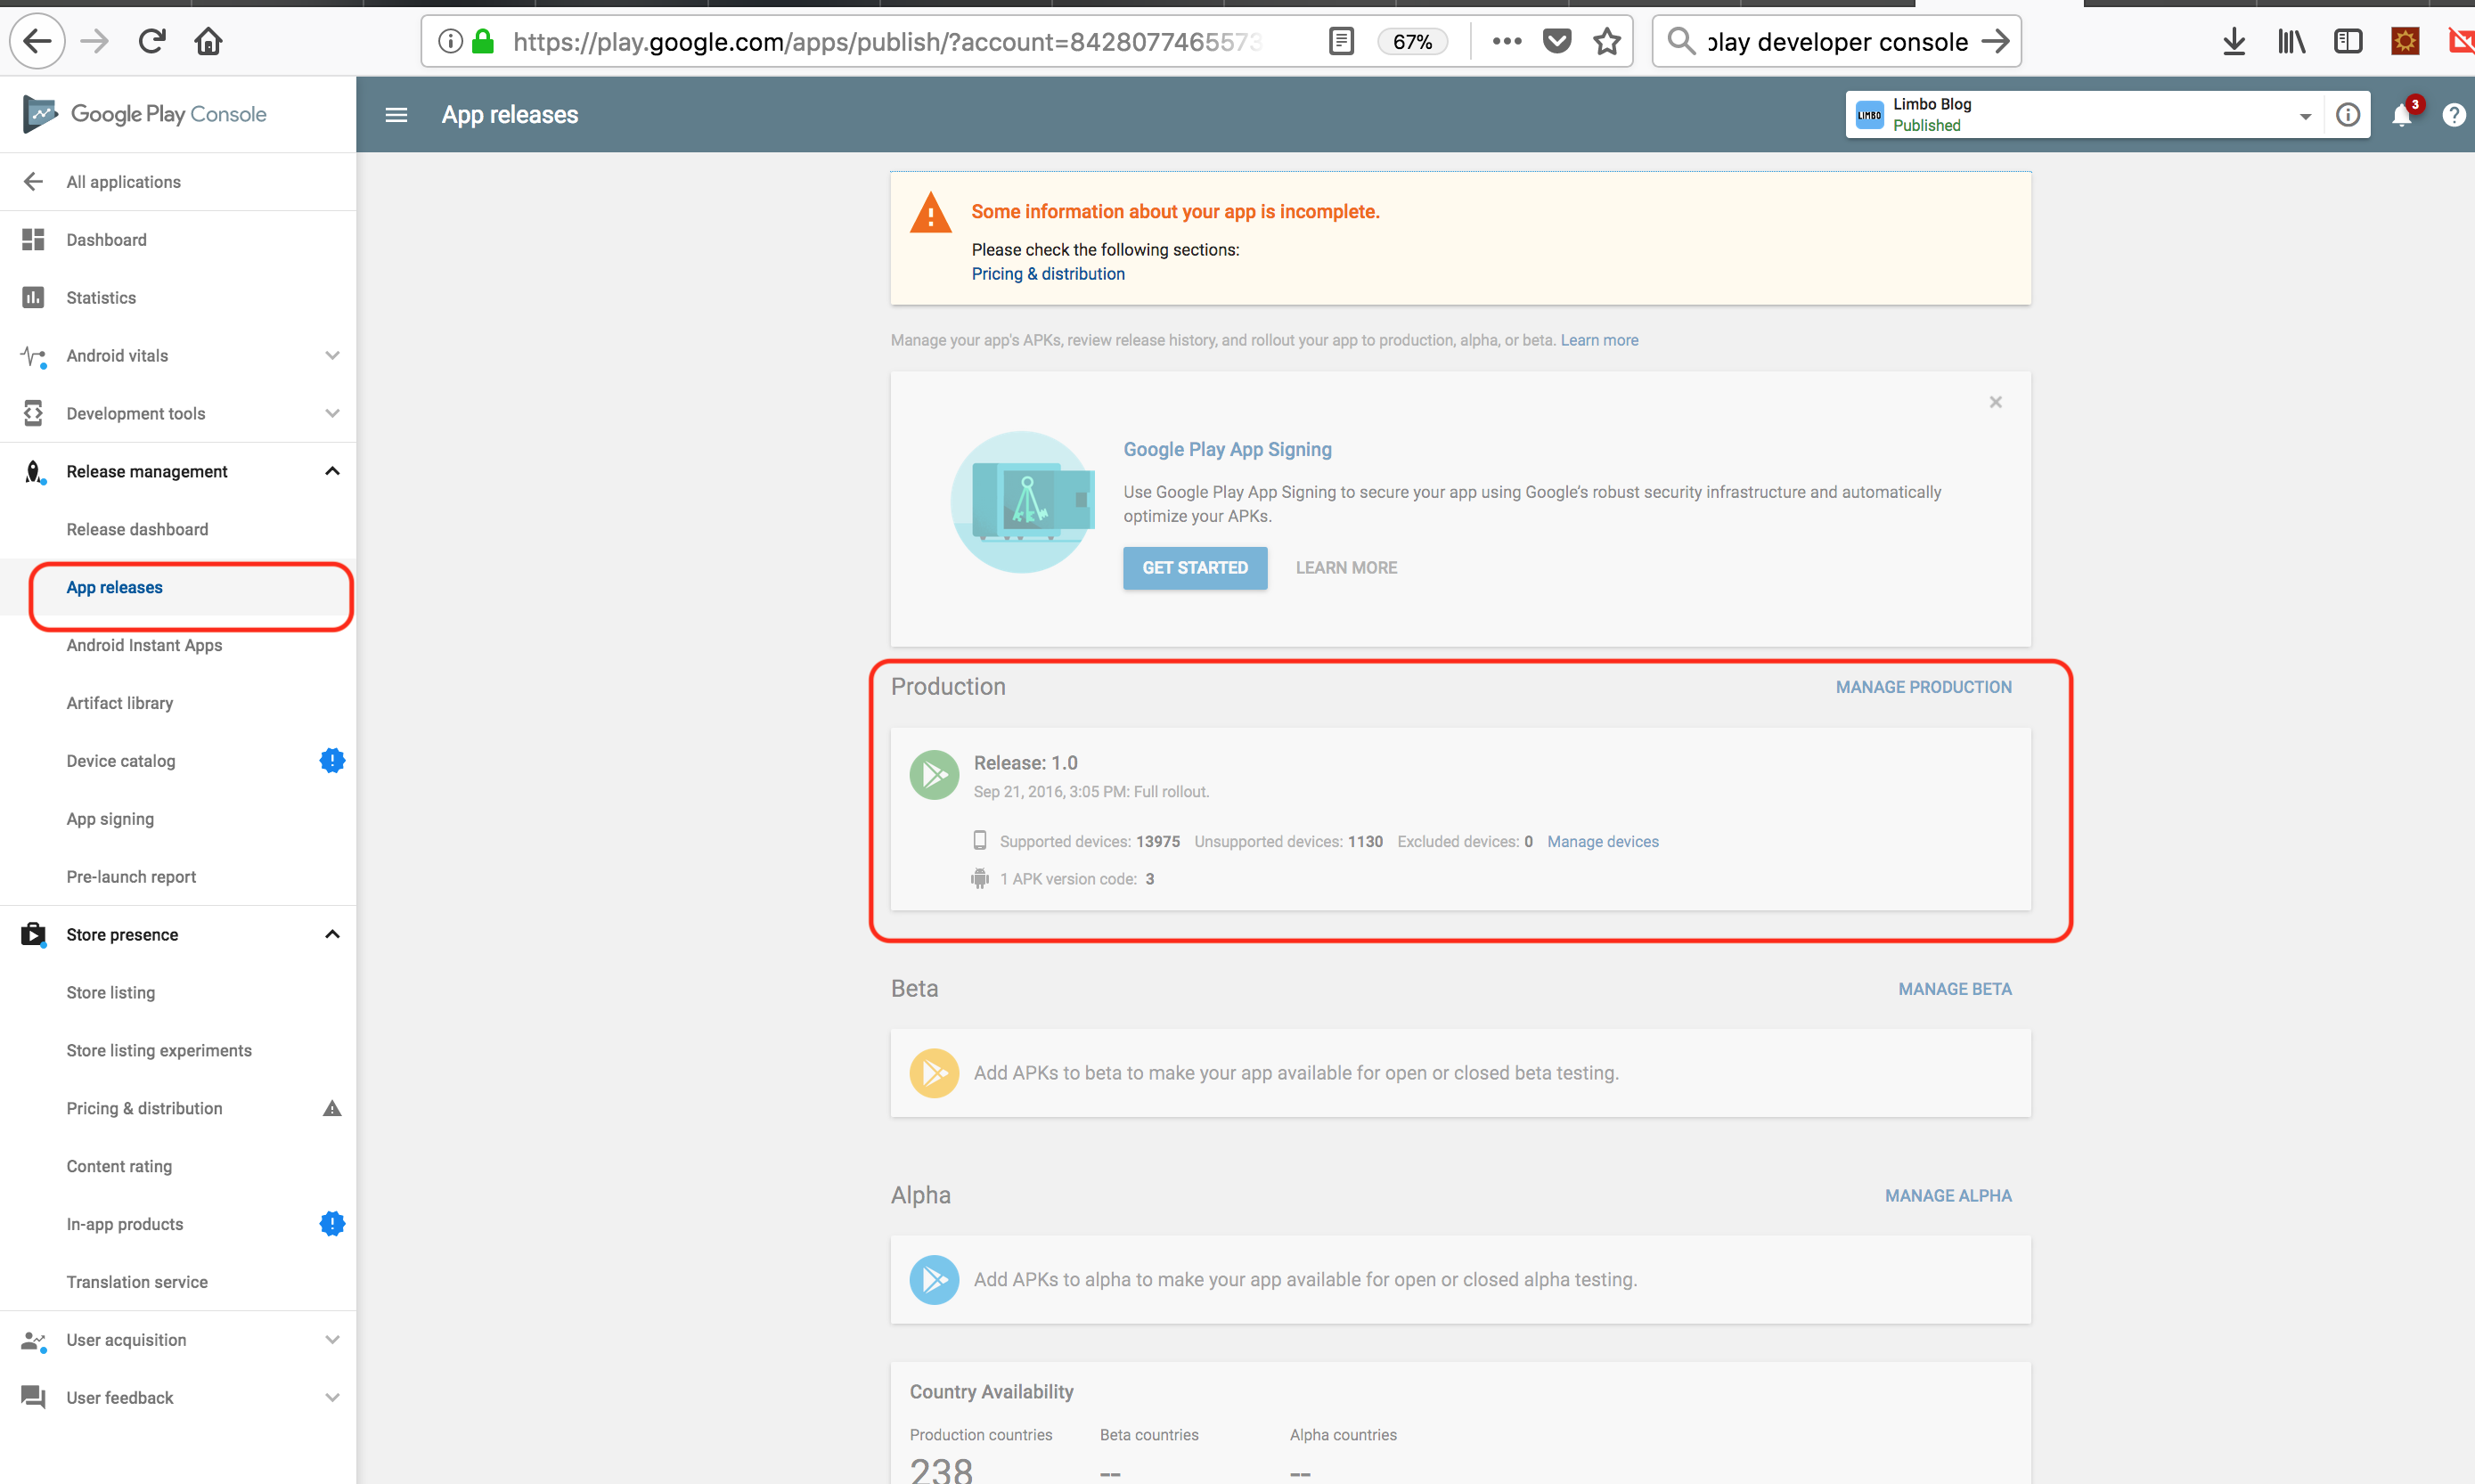Click the Store presence icon
The width and height of the screenshot is (2475, 1484).
(33, 934)
